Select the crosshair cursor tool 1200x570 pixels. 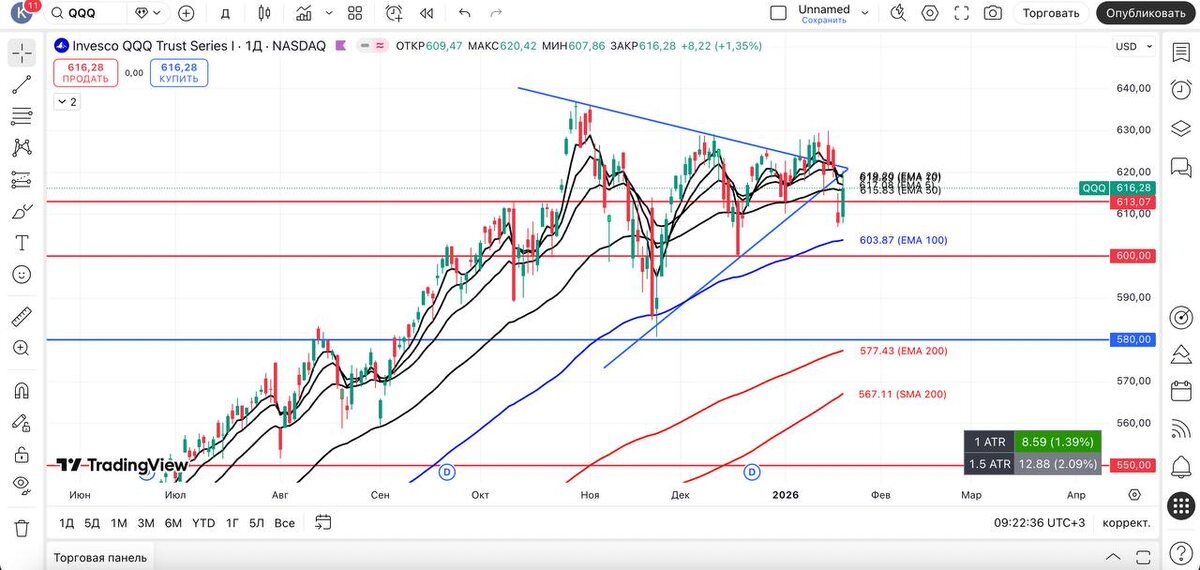coord(22,54)
